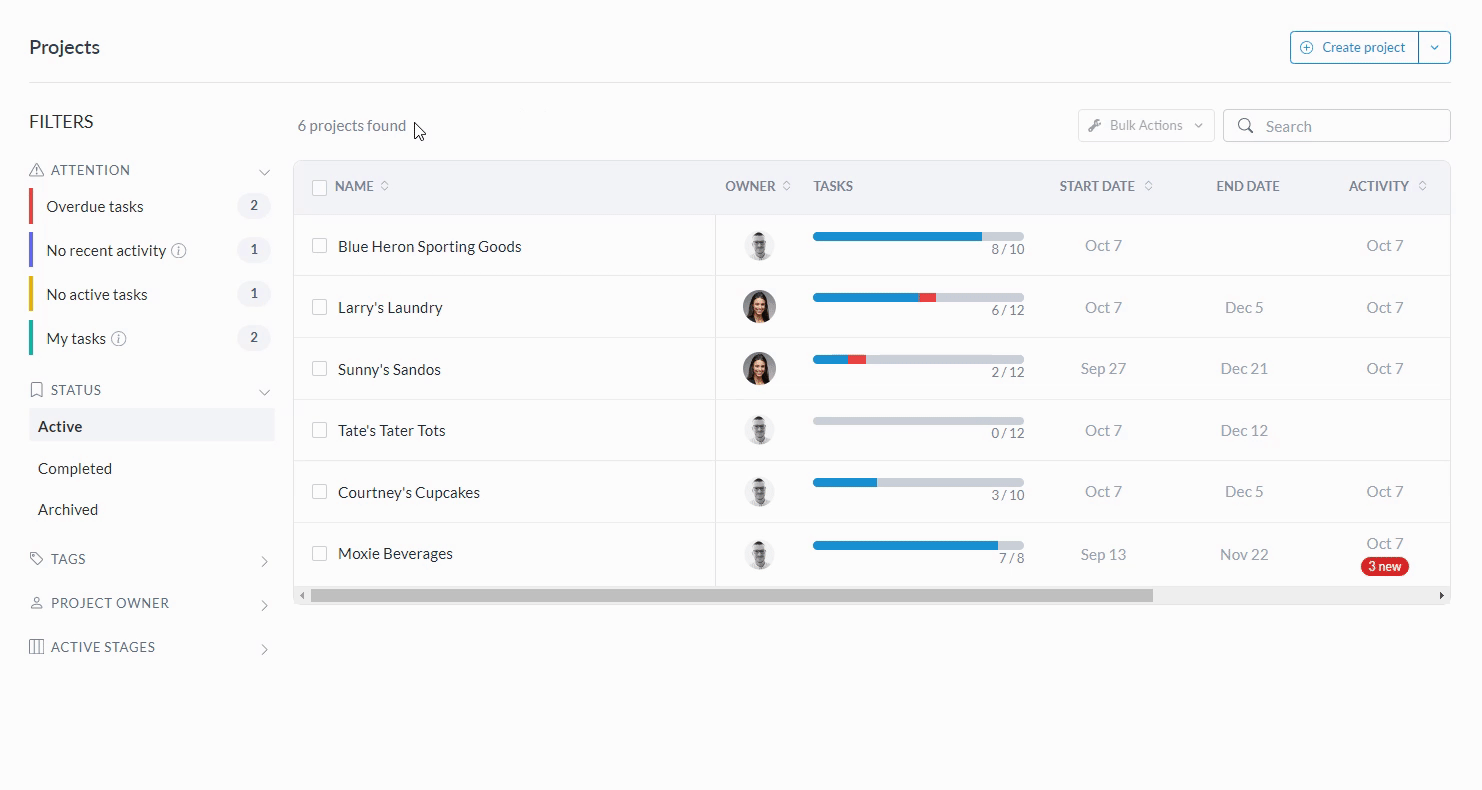The height and width of the screenshot is (790, 1482).
Task: Check the Blue Heron Sporting Goods checkbox
Action: (320, 246)
